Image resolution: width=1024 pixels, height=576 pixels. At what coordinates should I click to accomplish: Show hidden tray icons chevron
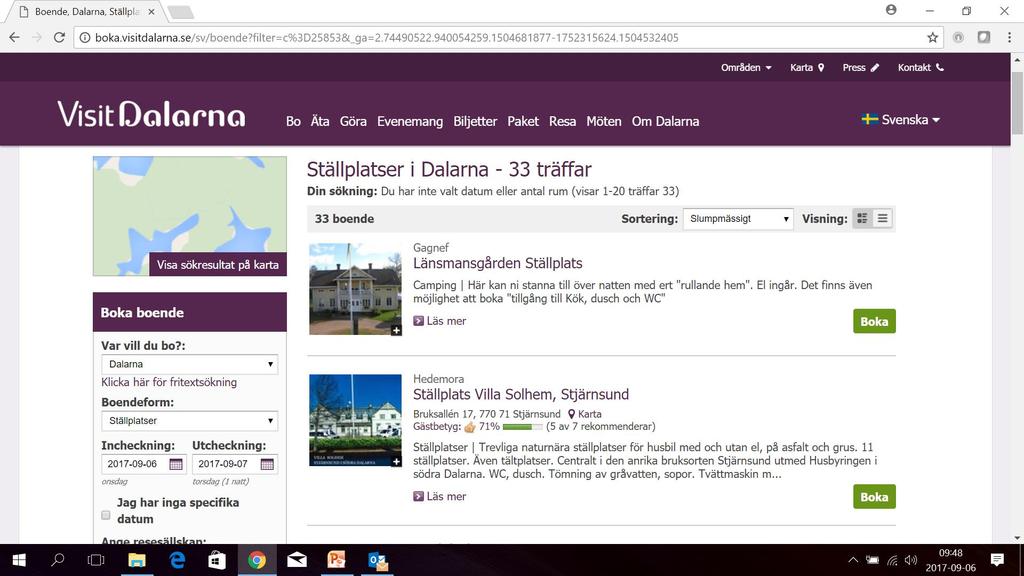point(853,560)
